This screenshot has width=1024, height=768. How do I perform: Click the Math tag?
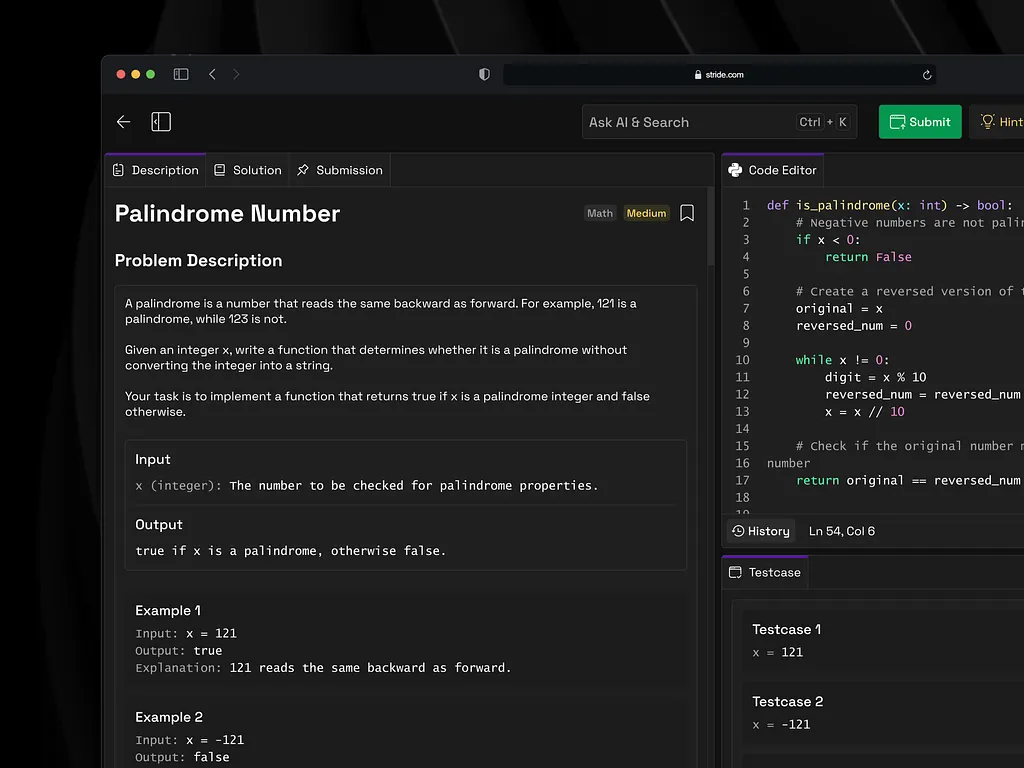[600, 214]
